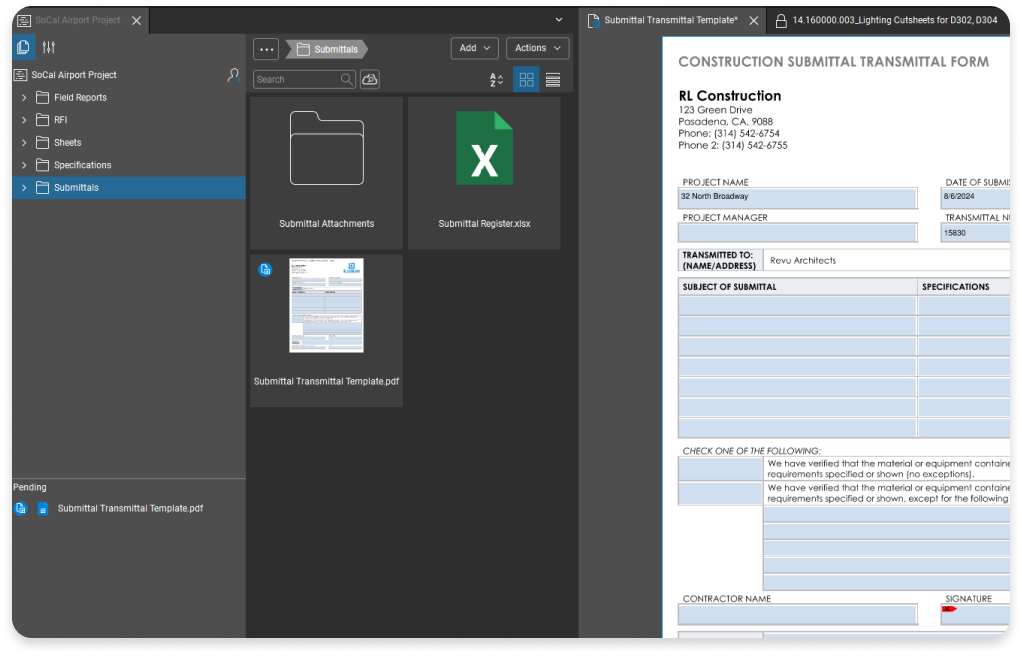Click the first Specifications column cell
The height and width of the screenshot is (656, 1022).
pos(964,306)
